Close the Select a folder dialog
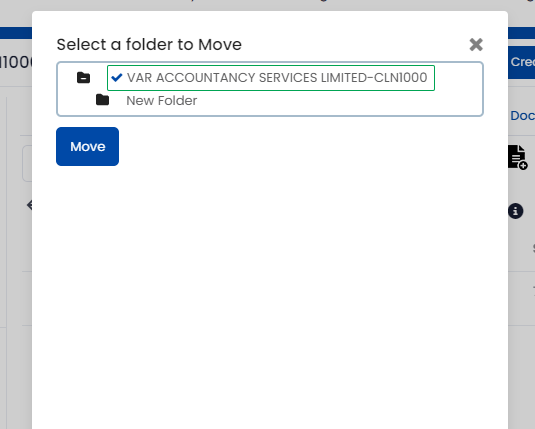The width and height of the screenshot is (535, 429). tap(476, 45)
